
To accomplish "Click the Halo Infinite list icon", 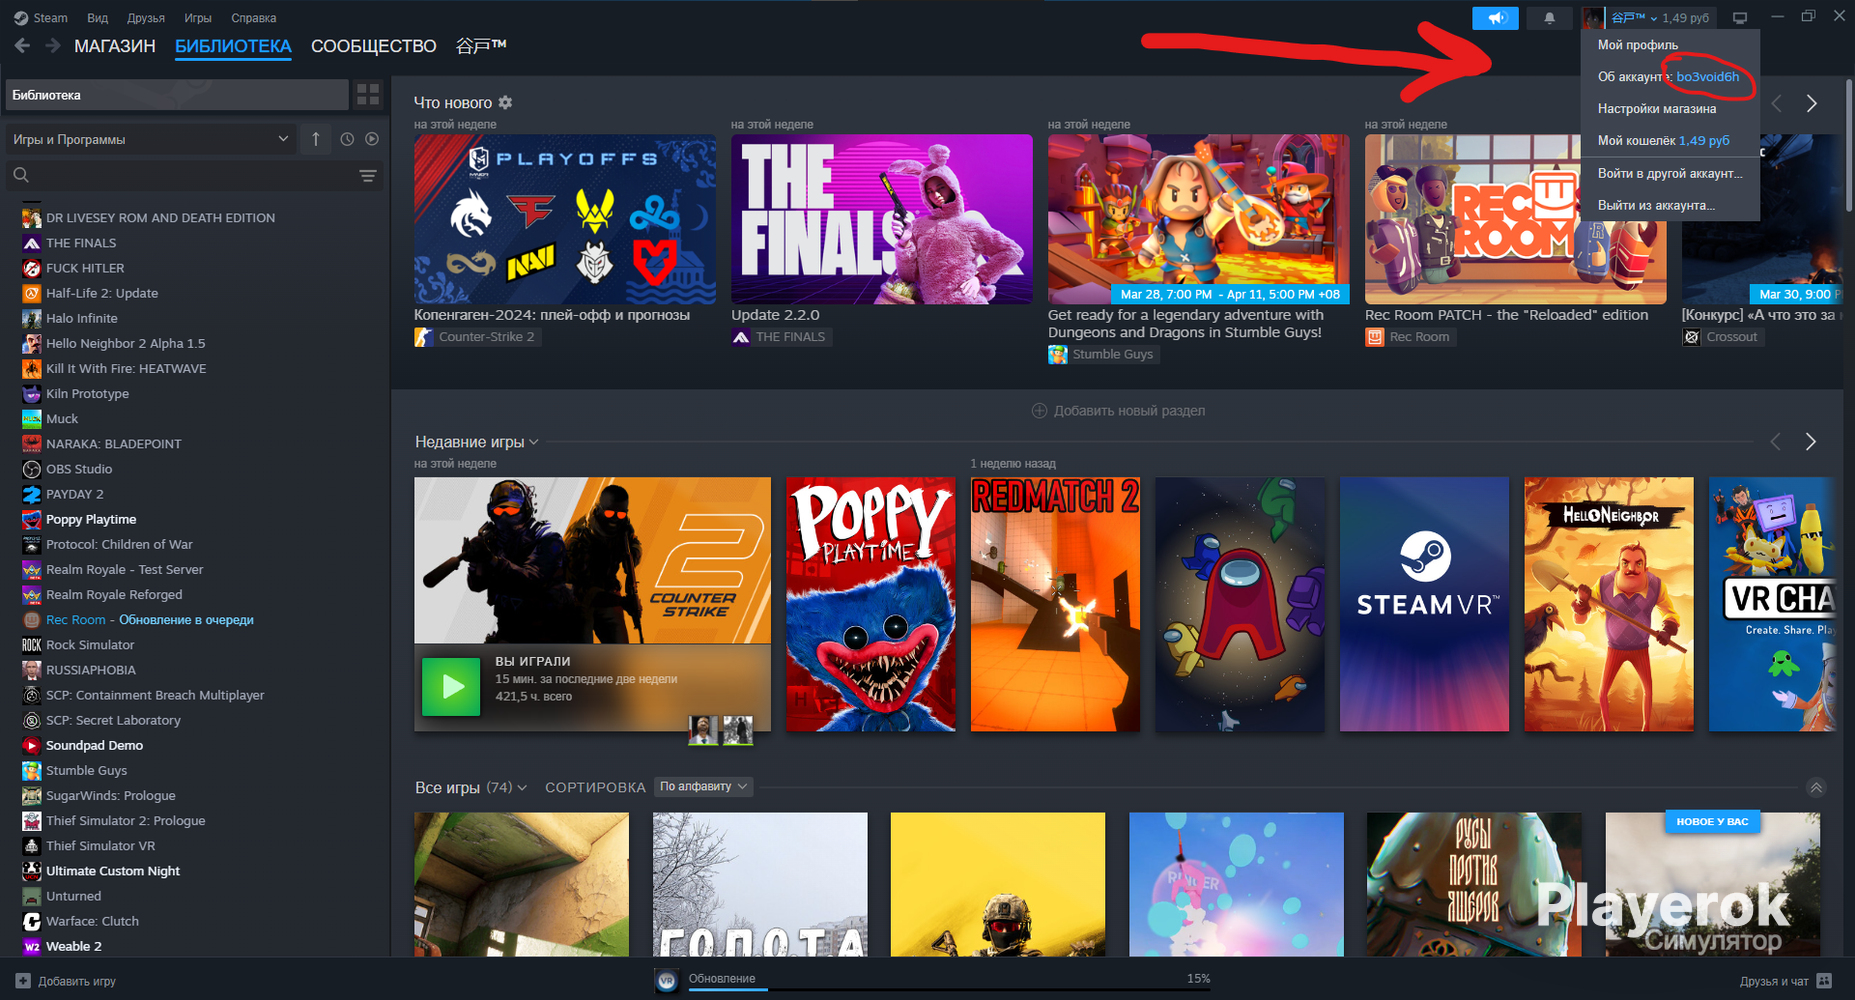I will click(32, 318).
